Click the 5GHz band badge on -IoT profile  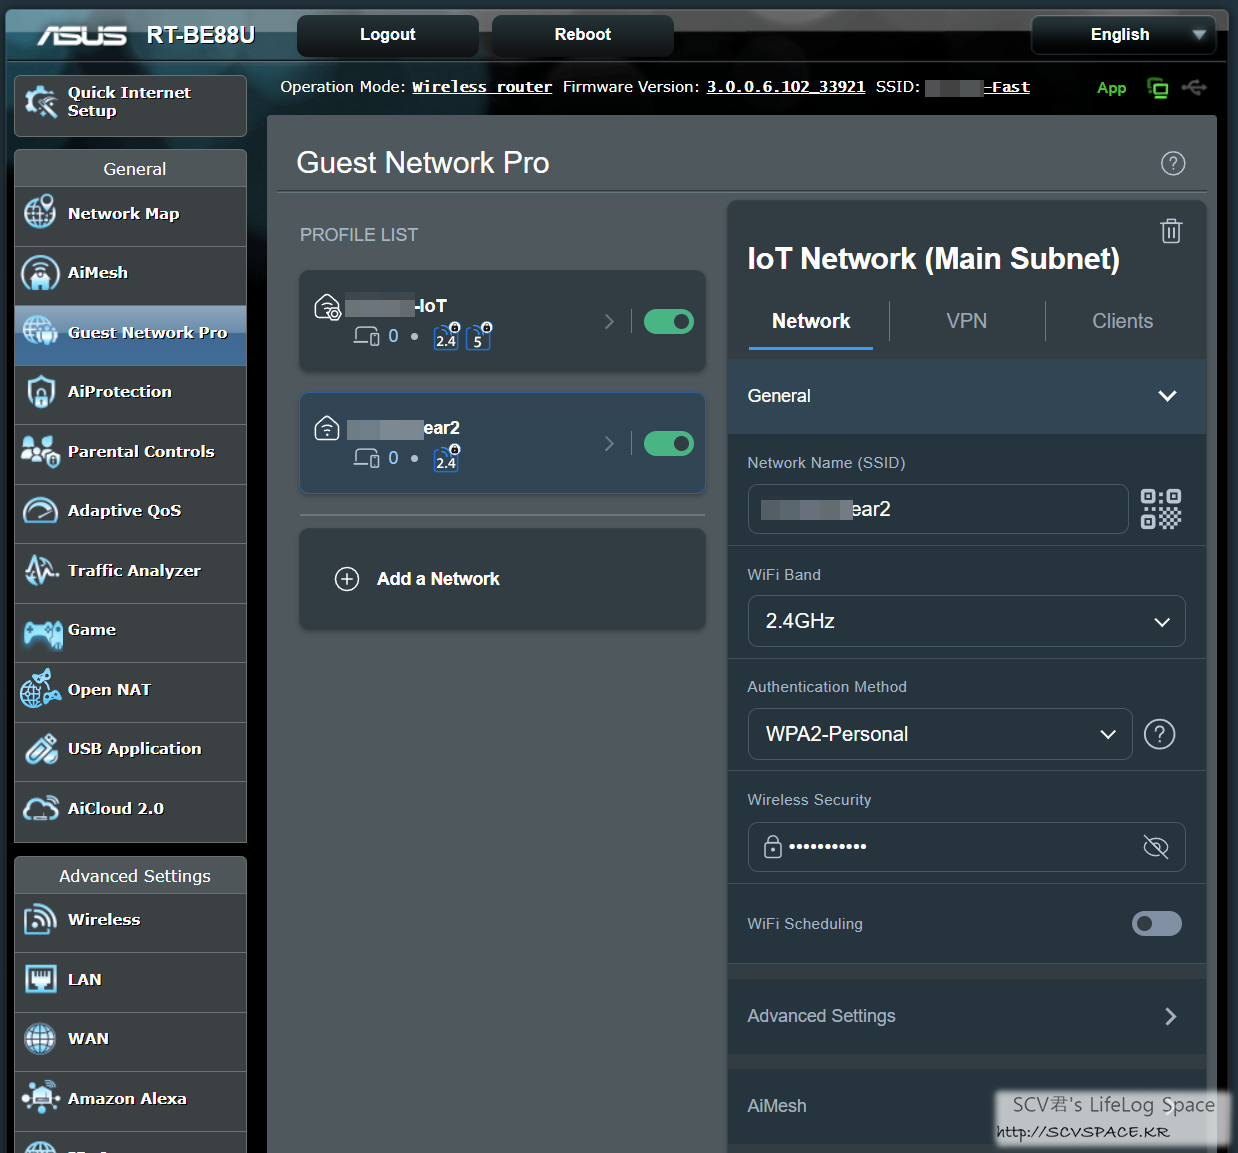point(479,336)
